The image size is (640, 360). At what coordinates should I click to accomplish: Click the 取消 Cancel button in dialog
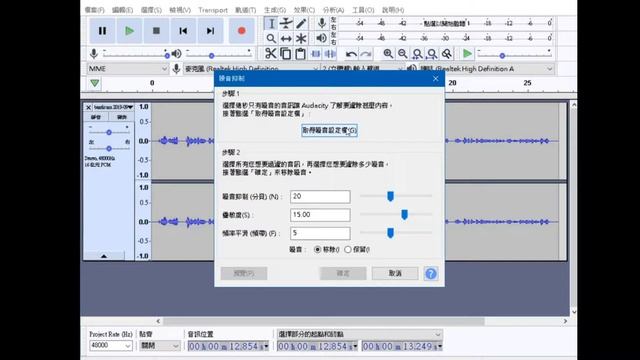tap(395, 273)
